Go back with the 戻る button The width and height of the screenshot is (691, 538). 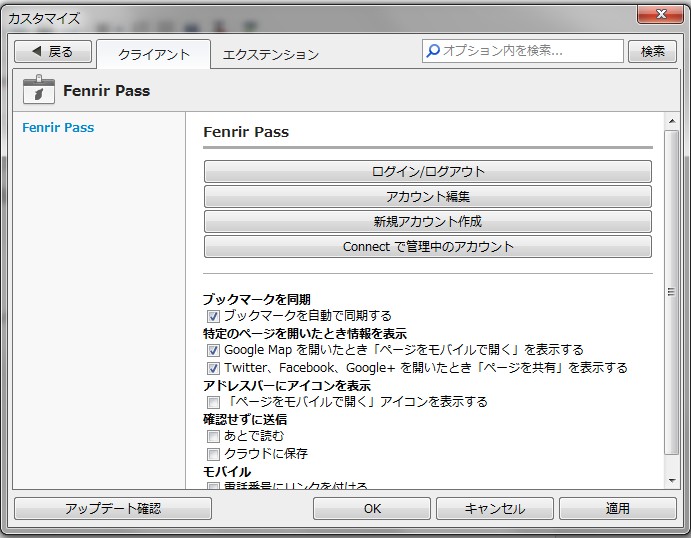tap(53, 52)
